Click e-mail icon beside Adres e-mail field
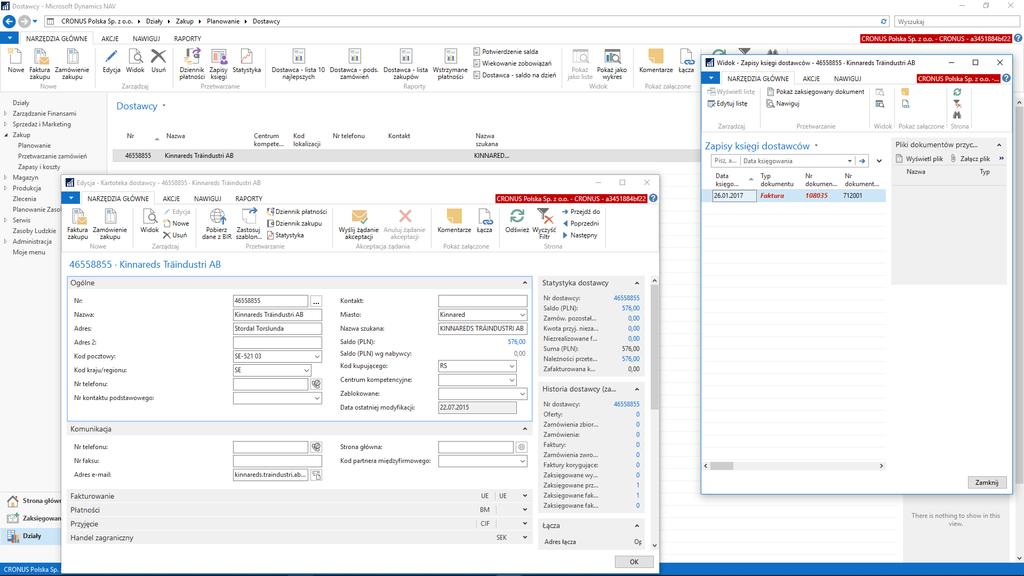The width and height of the screenshot is (1024, 576). point(316,475)
